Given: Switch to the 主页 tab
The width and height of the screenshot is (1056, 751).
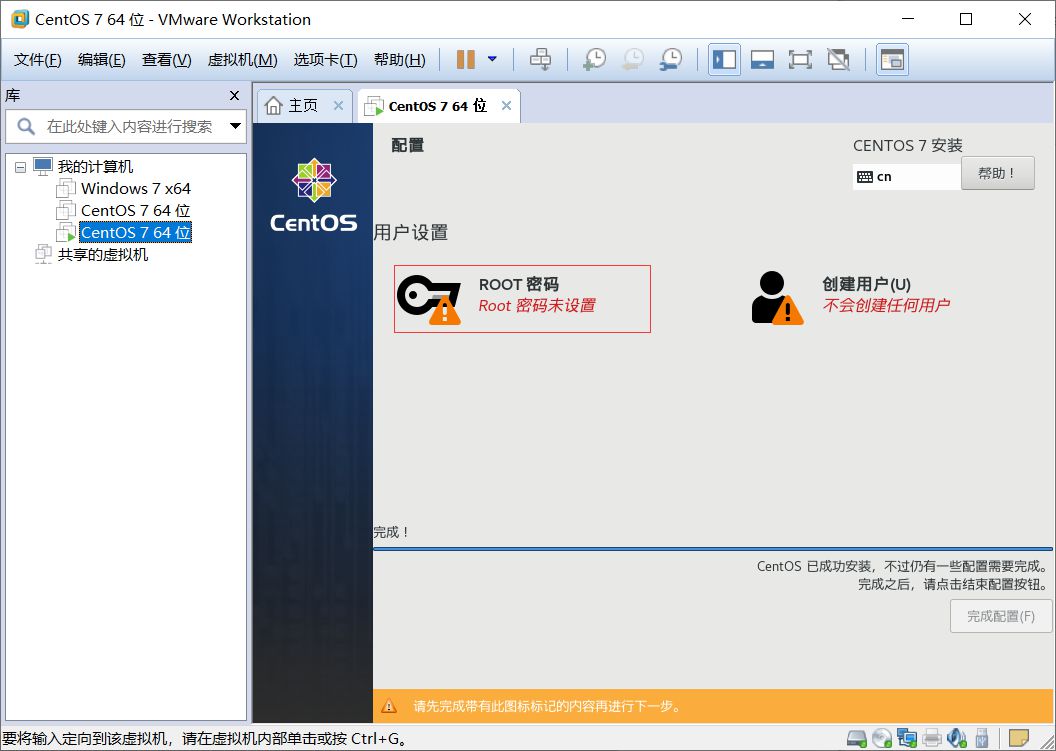Looking at the screenshot, I should 303,106.
